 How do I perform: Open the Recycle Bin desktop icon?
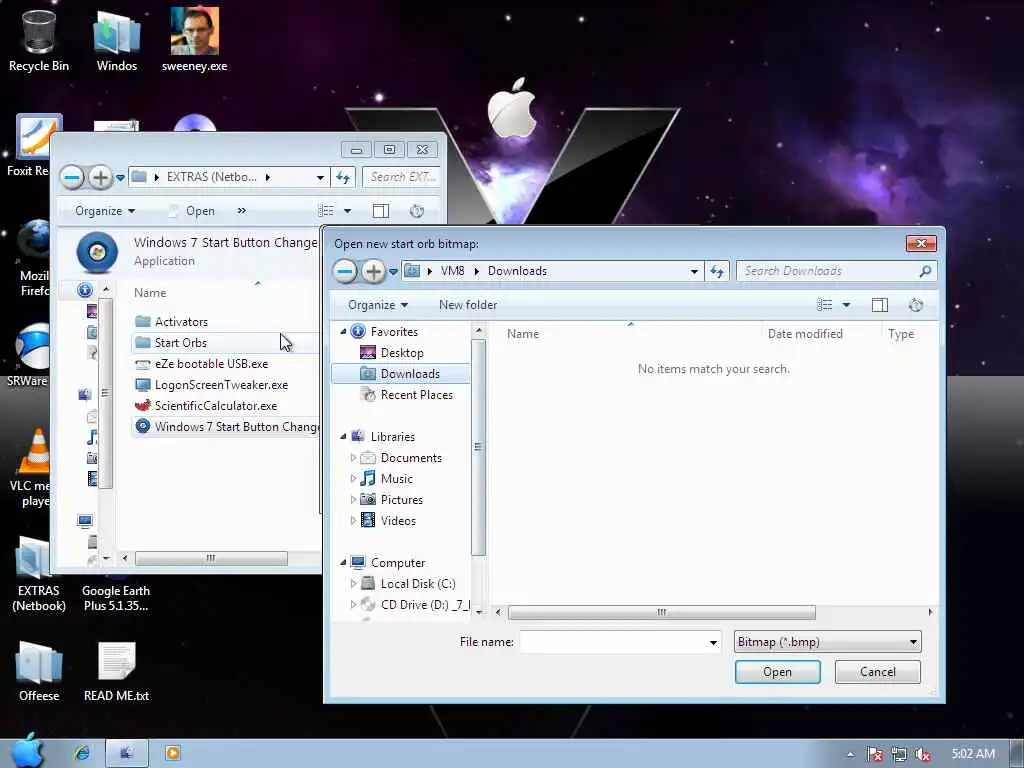[x=39, y=39]
